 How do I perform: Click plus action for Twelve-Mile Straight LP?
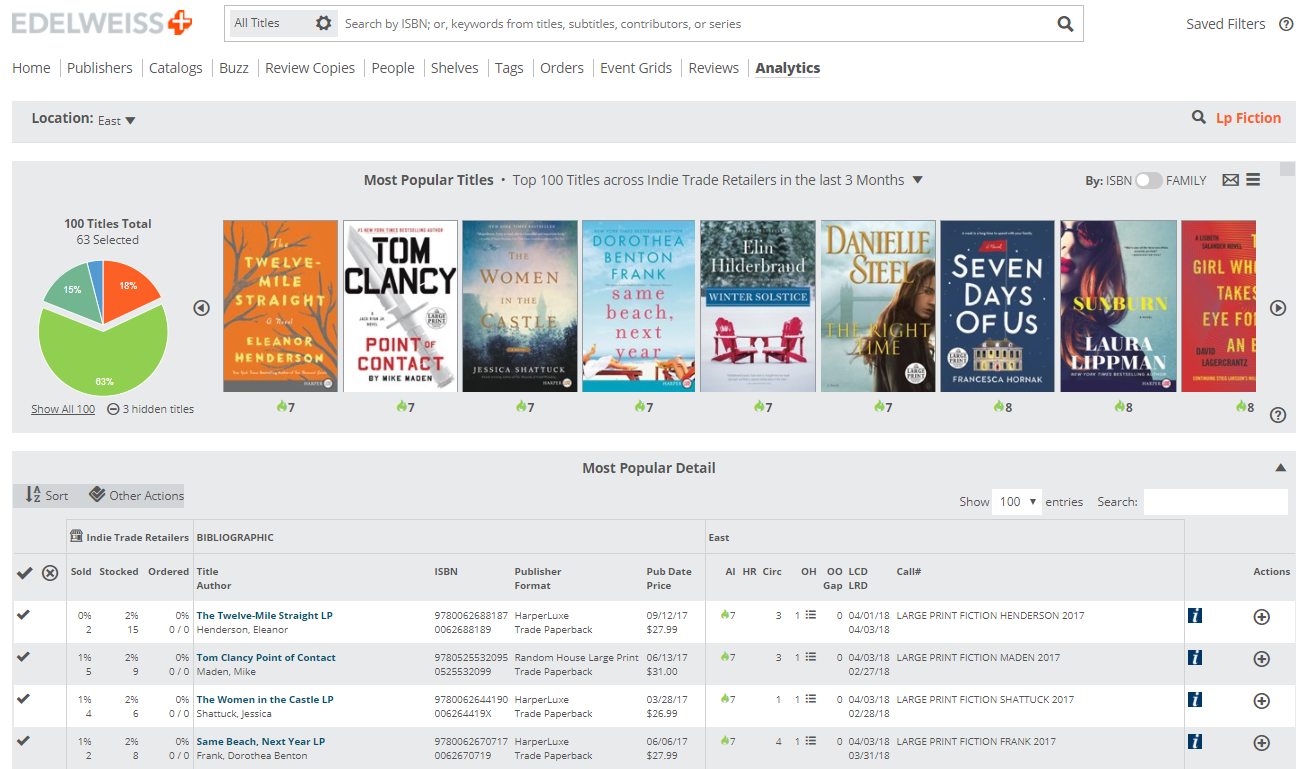(x=1261, y=617)
